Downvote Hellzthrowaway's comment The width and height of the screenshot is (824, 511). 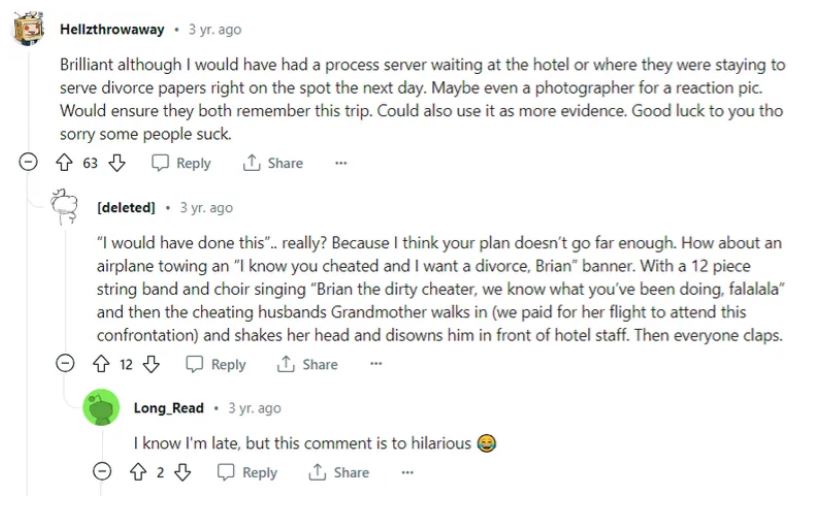(x=117, y=163)
